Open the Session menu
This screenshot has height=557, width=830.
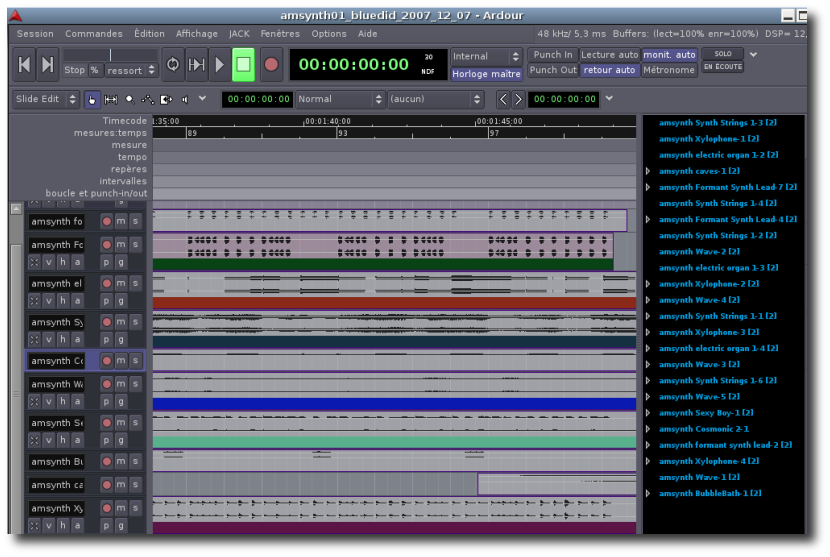pos(35,33)
